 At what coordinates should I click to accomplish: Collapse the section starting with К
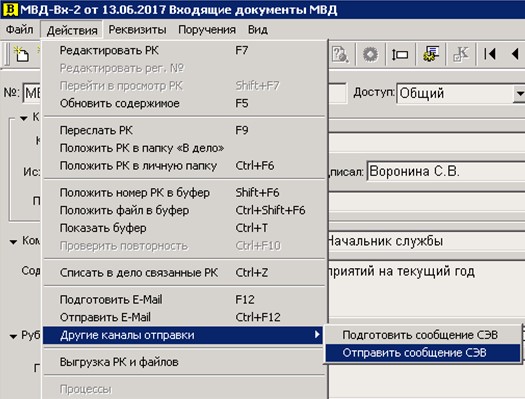[x=23, y=118]
